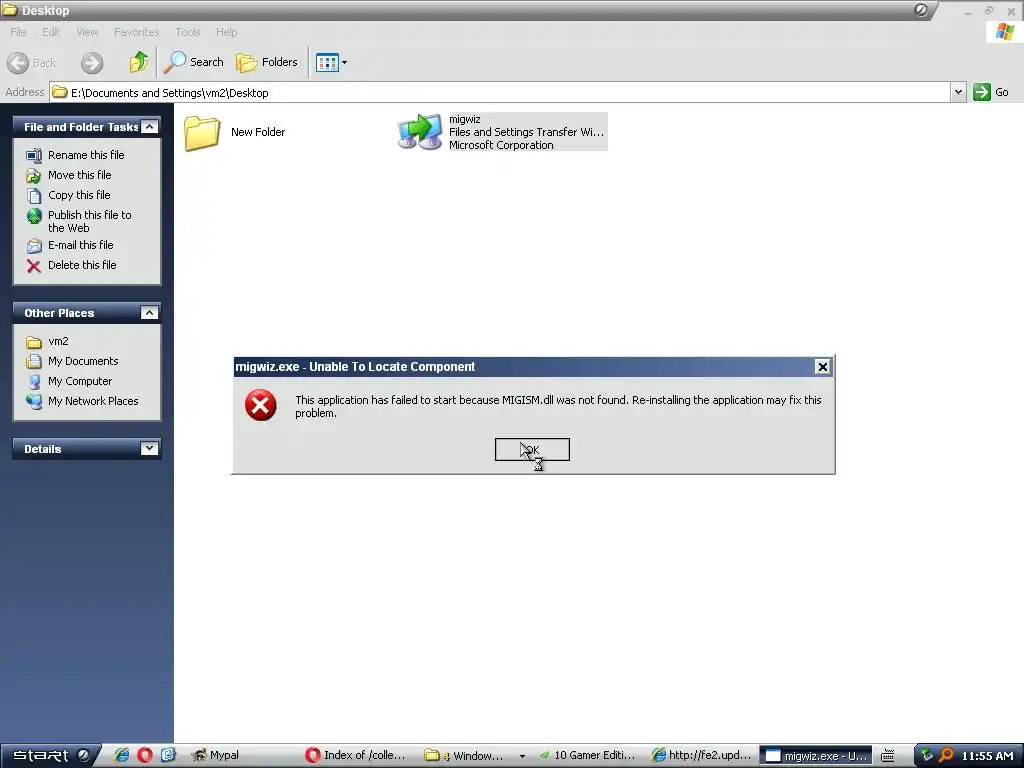This screenshot has width=1024, height=768.
Task: Click E-mail this file
Action: (80, 245)
